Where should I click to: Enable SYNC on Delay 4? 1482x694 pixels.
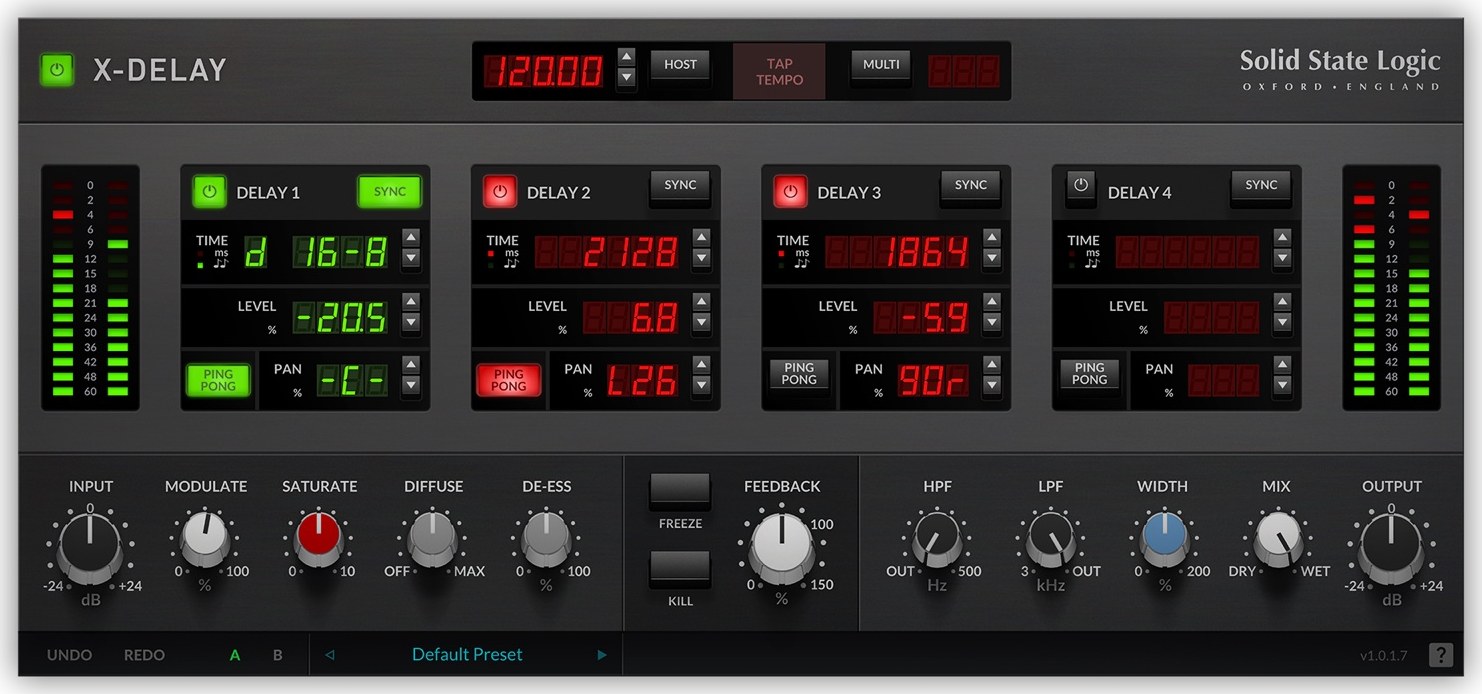(x=1261, y=186)
